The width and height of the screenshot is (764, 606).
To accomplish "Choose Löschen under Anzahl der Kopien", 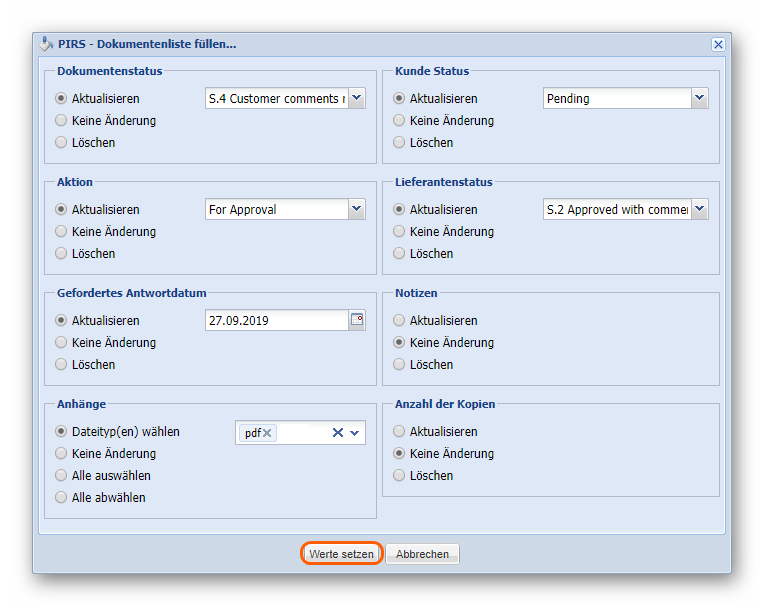I will click(400, 476).
